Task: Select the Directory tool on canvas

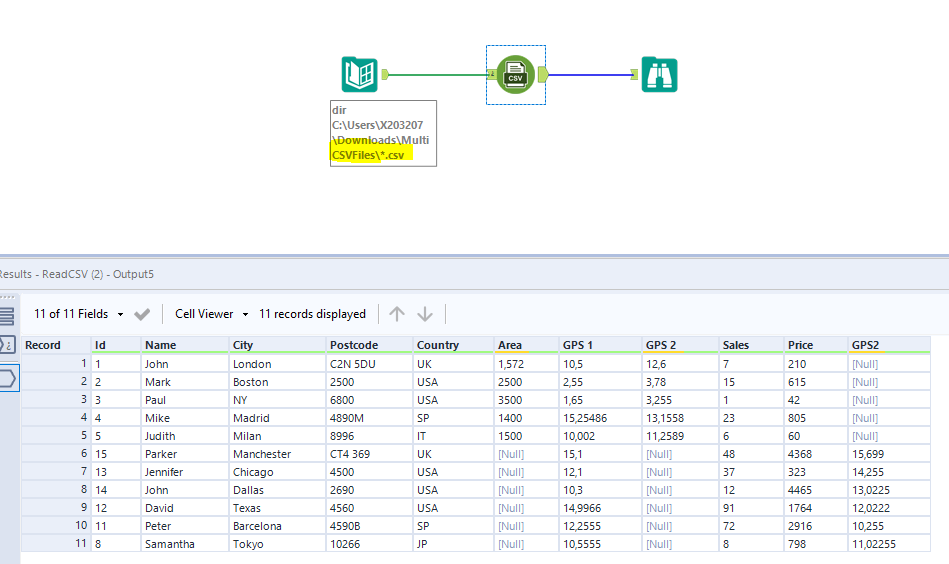Action: (x=358, y=75)
